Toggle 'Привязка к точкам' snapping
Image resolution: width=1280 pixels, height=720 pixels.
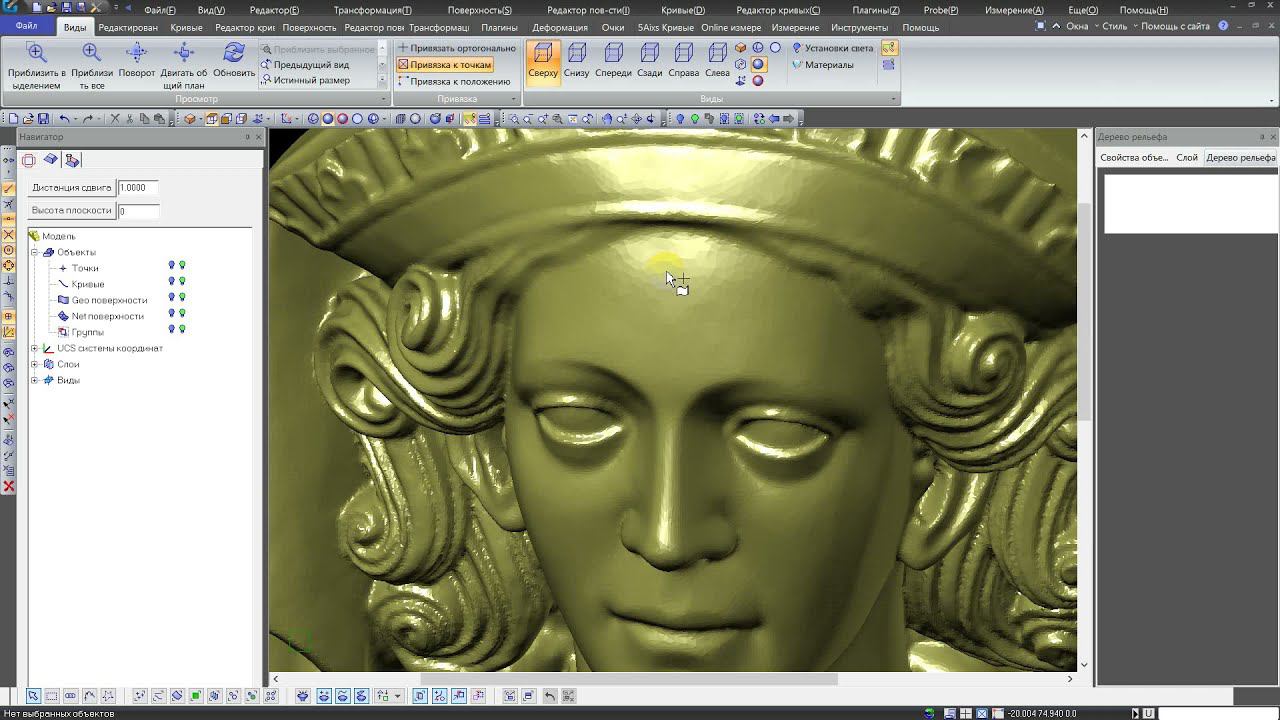pos(445,65)
